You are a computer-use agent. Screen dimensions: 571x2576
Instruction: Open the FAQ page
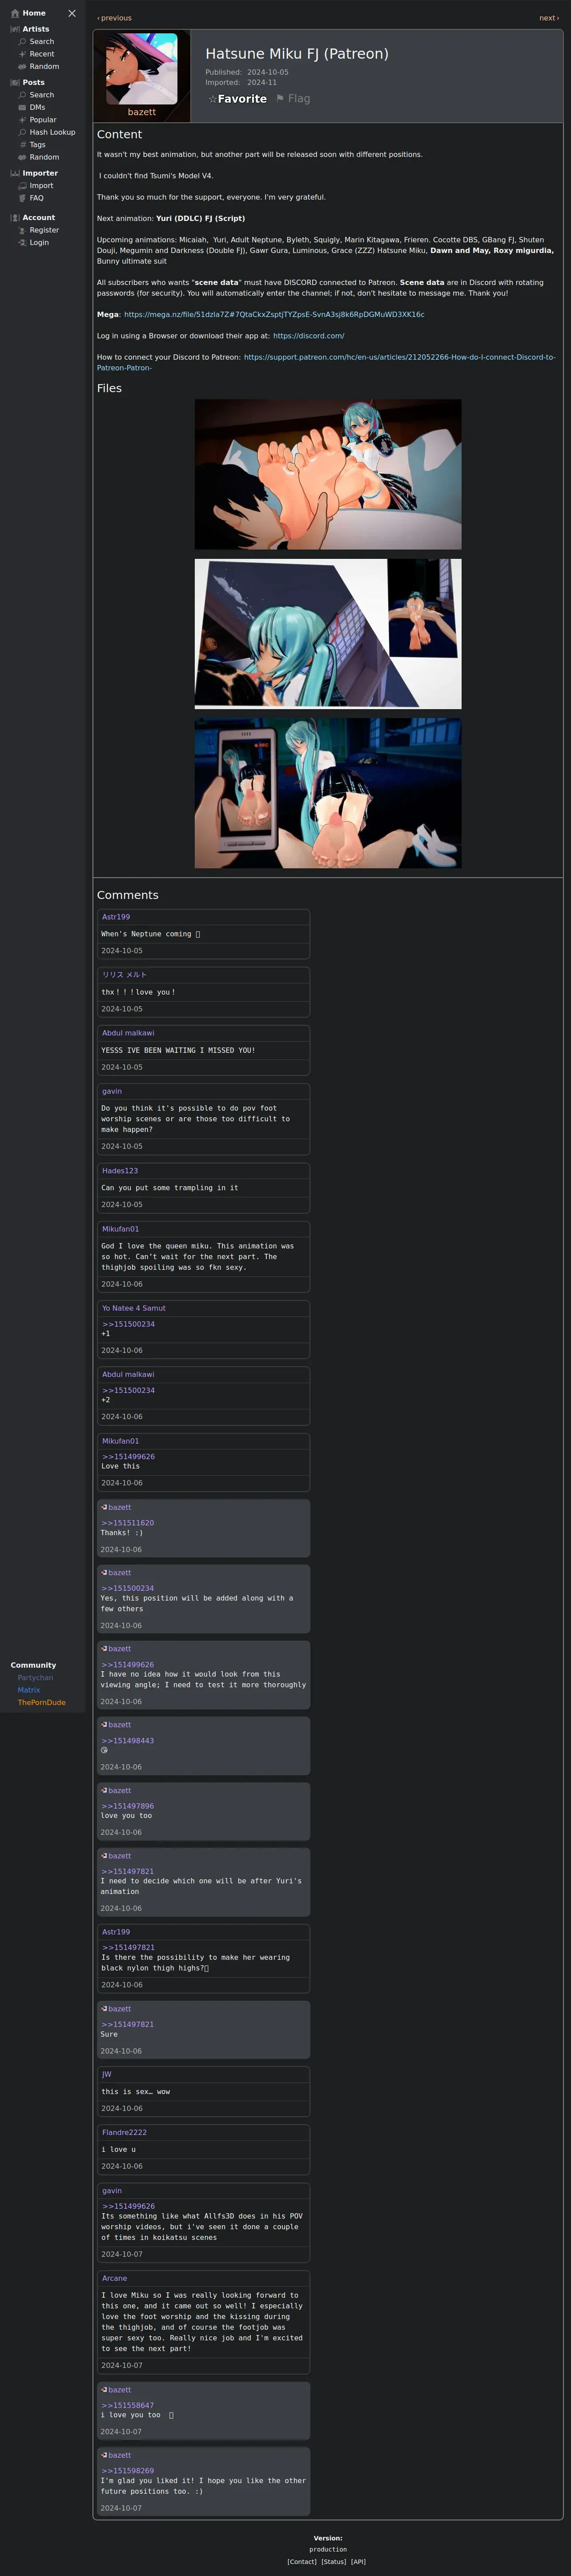pos(36,198)
